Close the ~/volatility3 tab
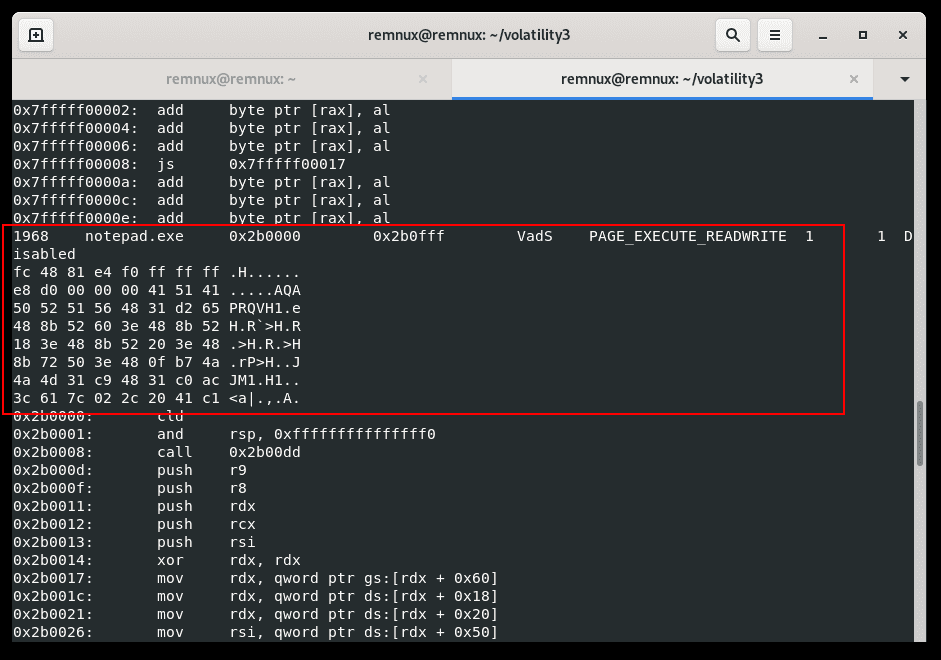Image resolution: width=941 pixels, height=660 pixels. click(854, 79)
